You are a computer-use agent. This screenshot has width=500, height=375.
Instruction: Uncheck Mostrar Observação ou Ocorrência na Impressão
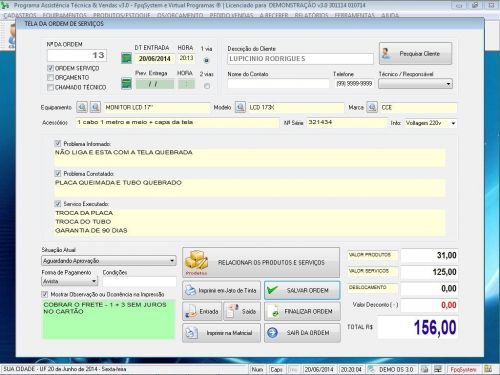point(45,294)
